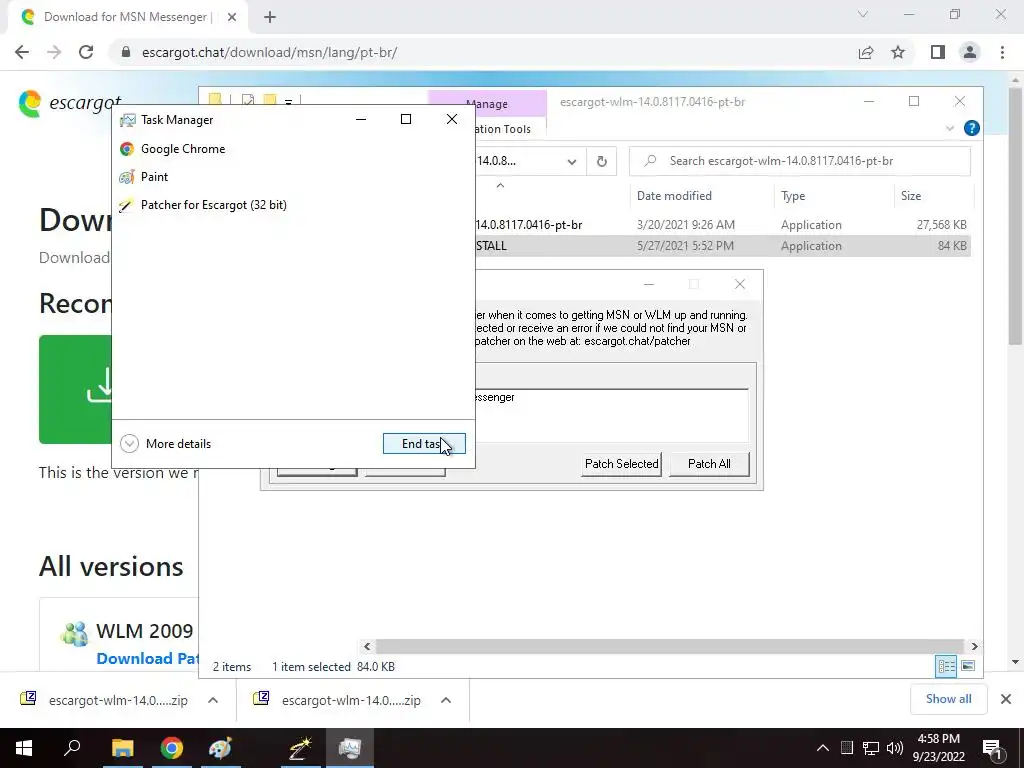Click Patch All button in patcher

tap(709, 464)
